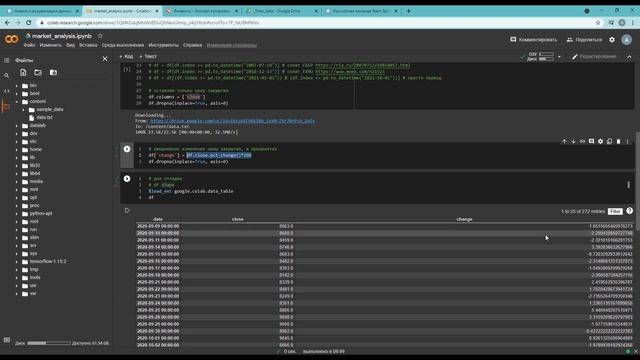Select the data.txt file
Viewport: 640px width, 360px height.
pyautogui.click(x=44, y=118)
